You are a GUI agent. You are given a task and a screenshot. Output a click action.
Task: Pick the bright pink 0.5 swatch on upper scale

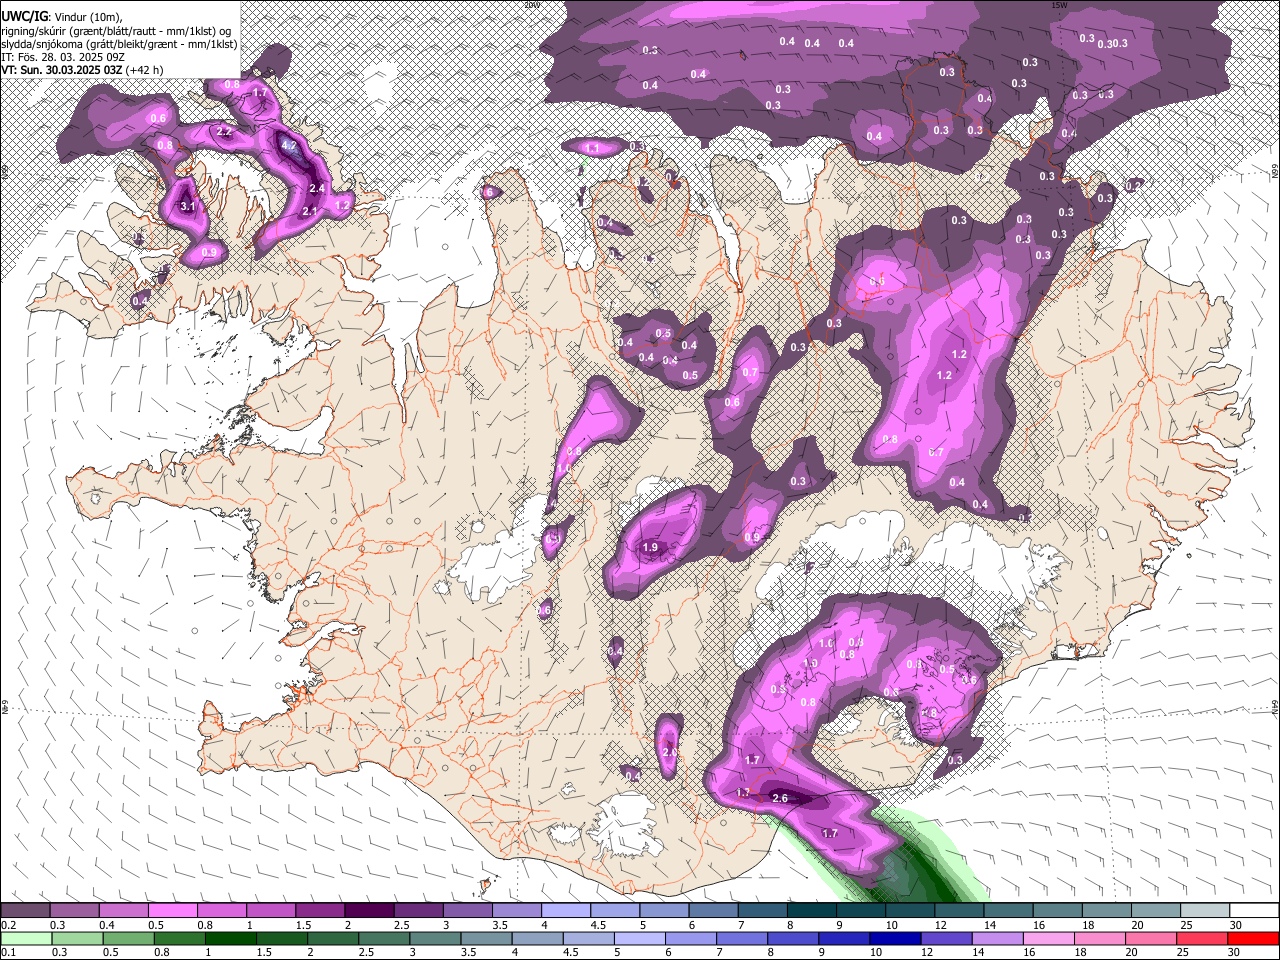click(173, 910)
